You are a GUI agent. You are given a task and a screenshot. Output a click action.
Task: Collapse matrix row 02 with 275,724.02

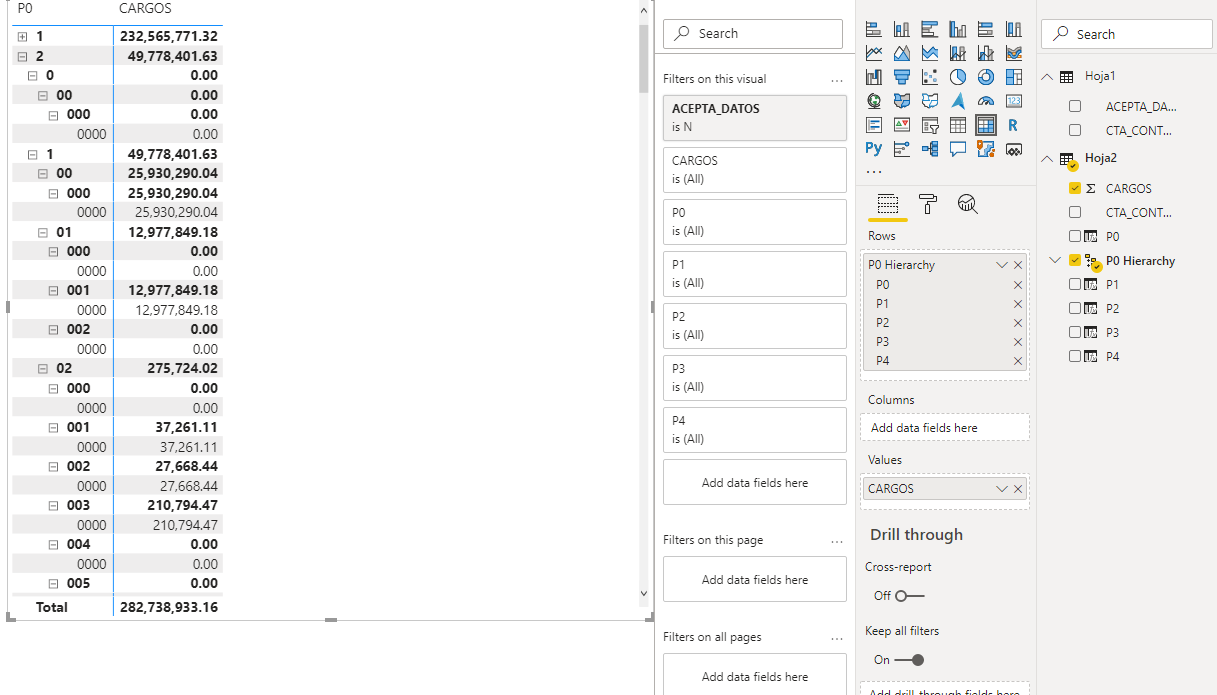click(x=43, y=368)
